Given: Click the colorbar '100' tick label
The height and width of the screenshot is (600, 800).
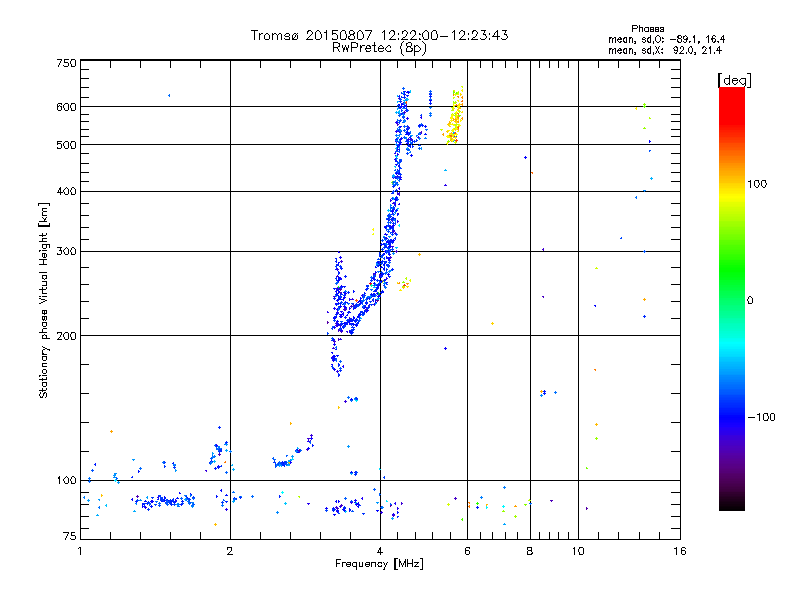Looking at the screenshot, I should click(757, 184).
